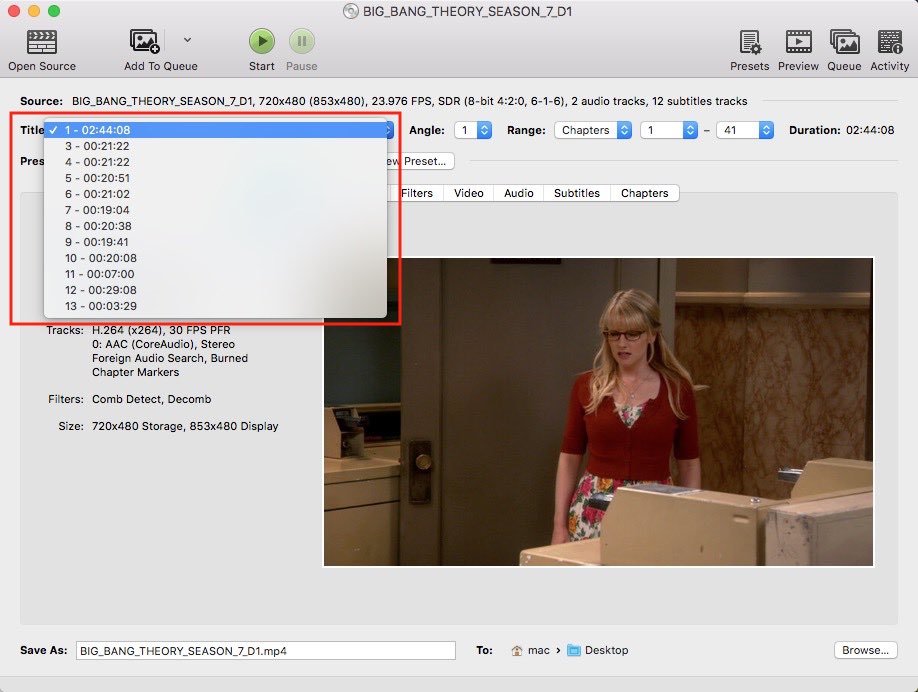Image resolution: width=918 pixels, height=692 pixels.
Task: Click the Save As filename field
Action: click(265, 650)
